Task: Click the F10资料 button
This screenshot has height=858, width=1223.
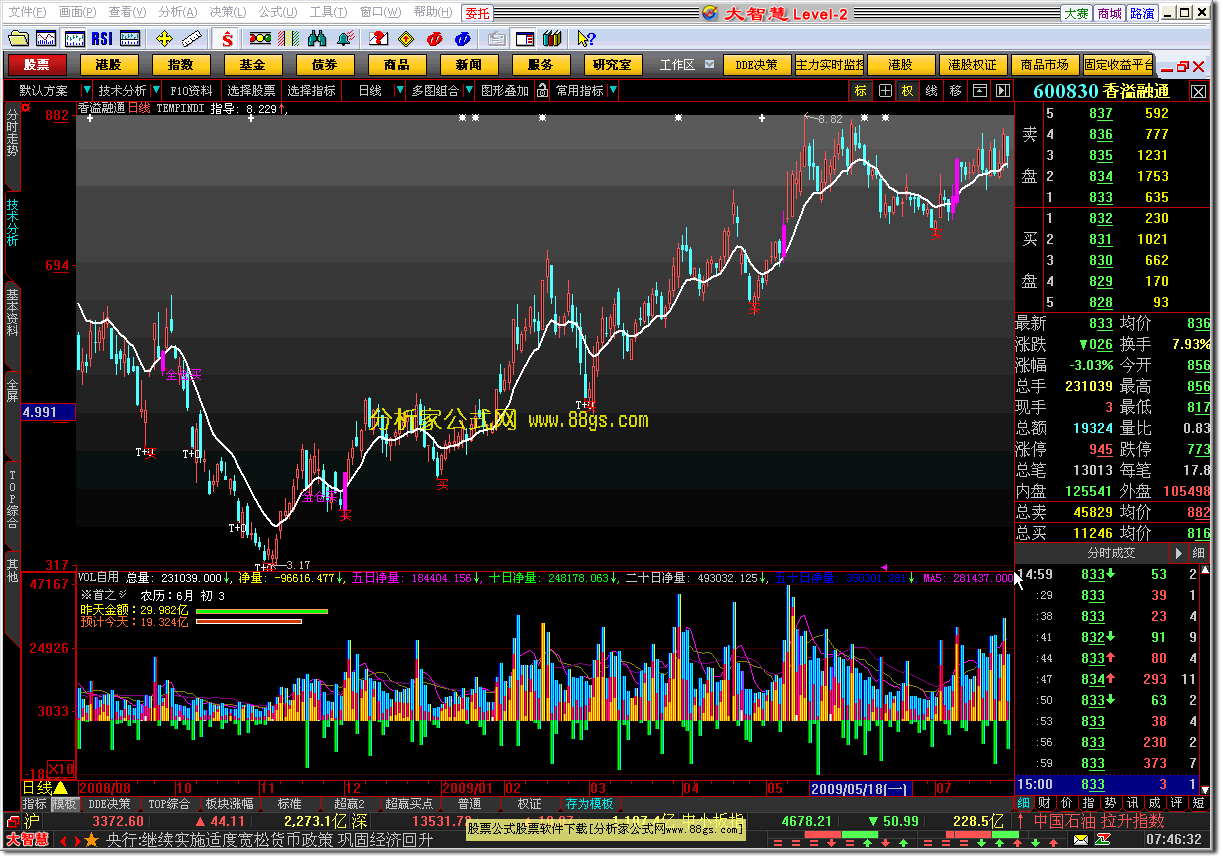Action: pos(191,91)
